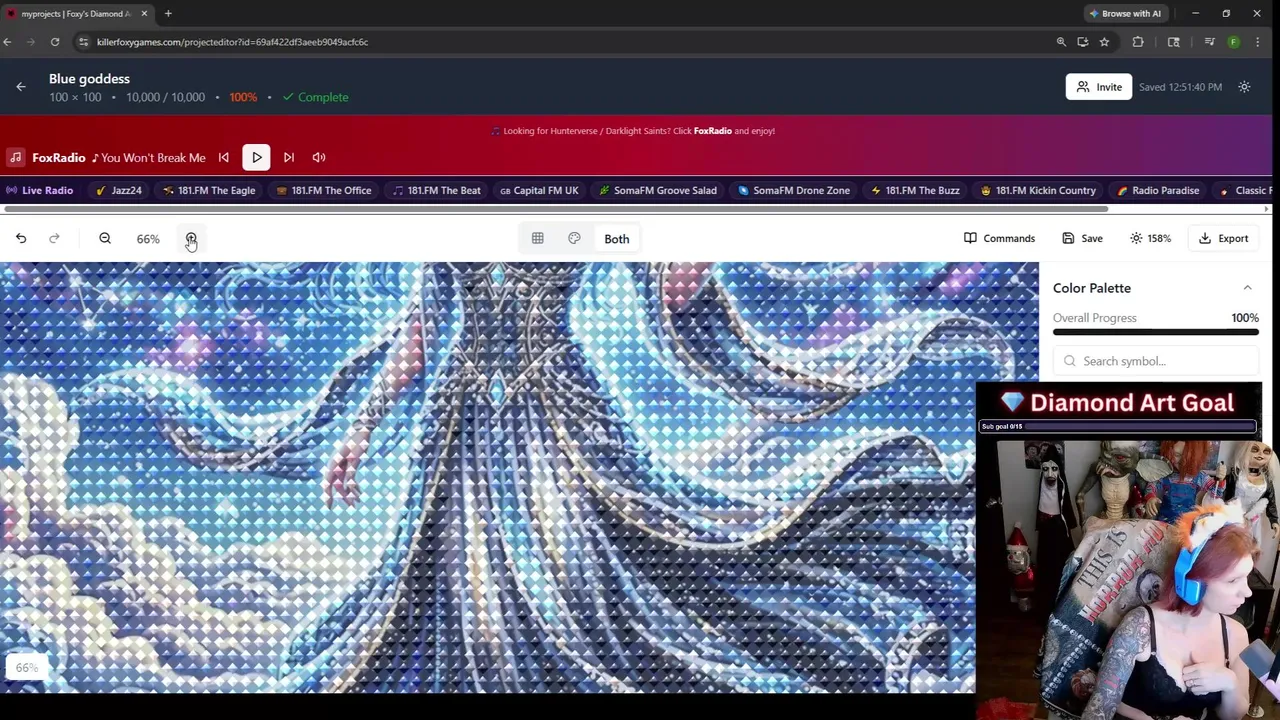Switch to grid symbols view
1280x720 pixels.
[x=538, y=238]
